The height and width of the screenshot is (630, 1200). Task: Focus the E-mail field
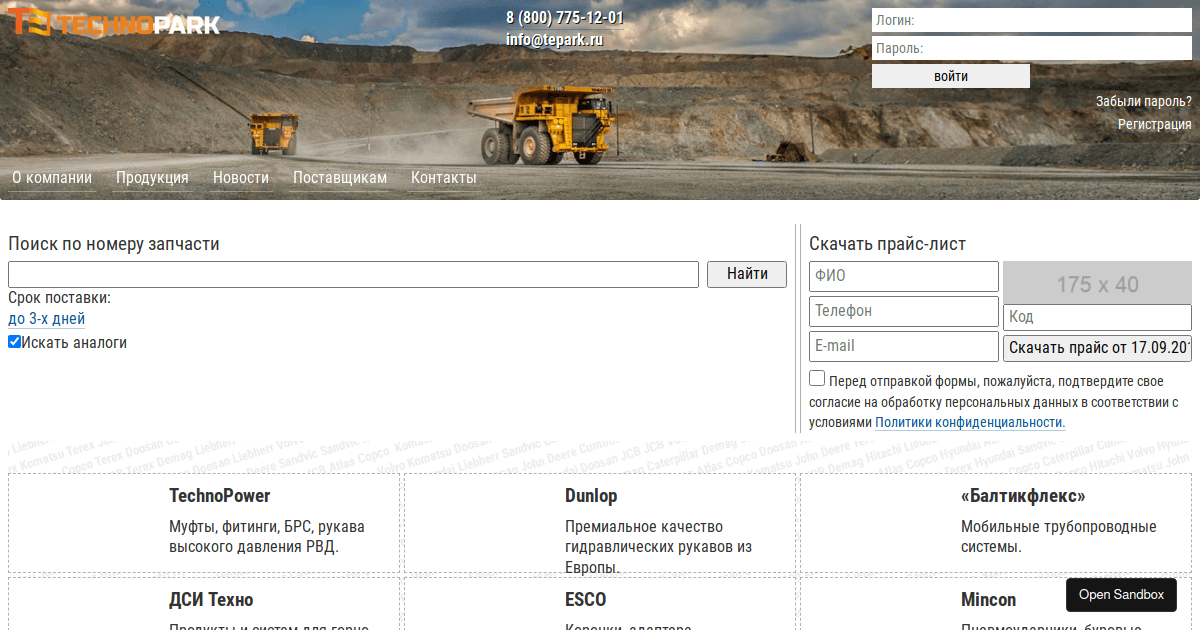coord(904,346)
